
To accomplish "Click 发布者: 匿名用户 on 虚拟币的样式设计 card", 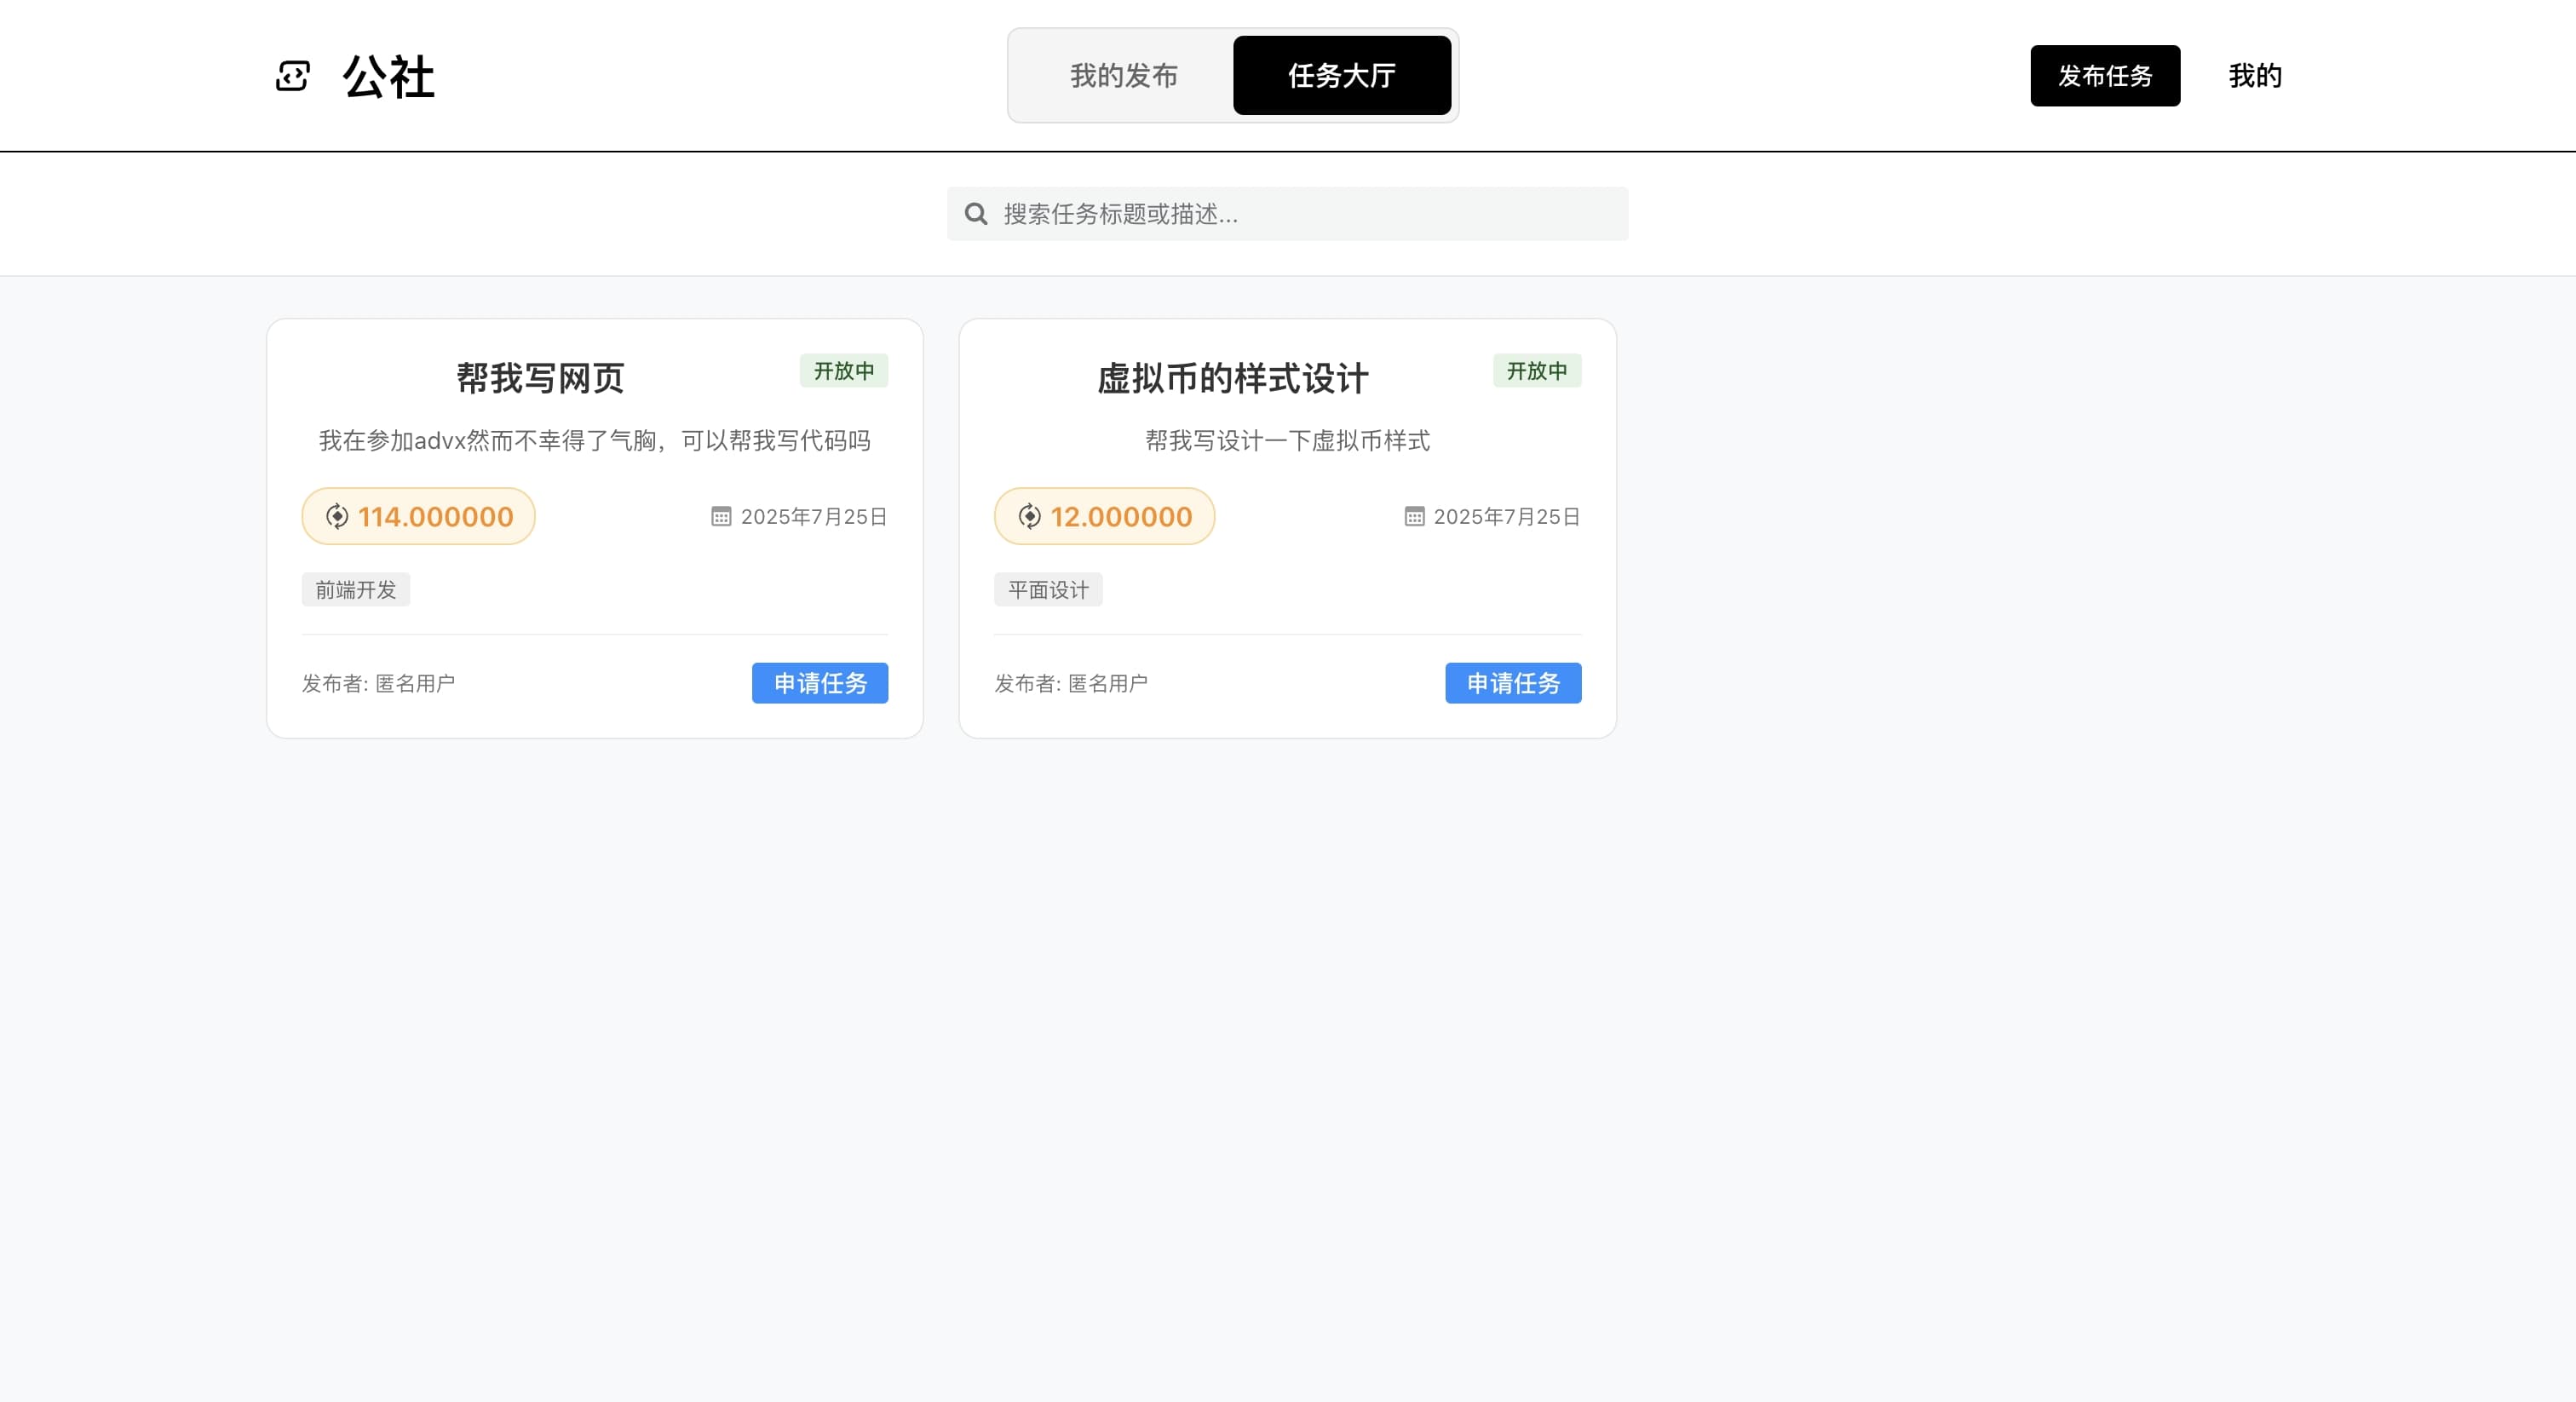I will pos(1070,684).
